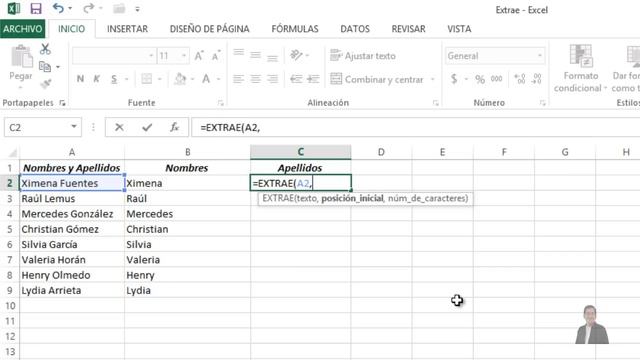Apply accounting currency format icon

[x=453, y=79]
